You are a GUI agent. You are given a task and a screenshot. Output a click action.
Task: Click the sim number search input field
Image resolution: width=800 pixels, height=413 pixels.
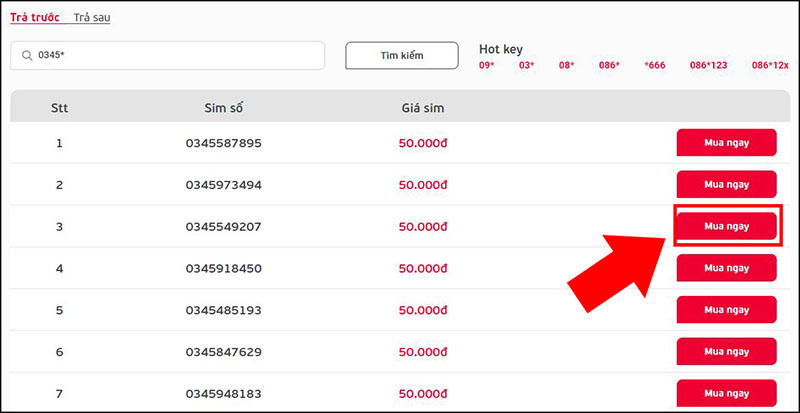[x=175, y=56]
